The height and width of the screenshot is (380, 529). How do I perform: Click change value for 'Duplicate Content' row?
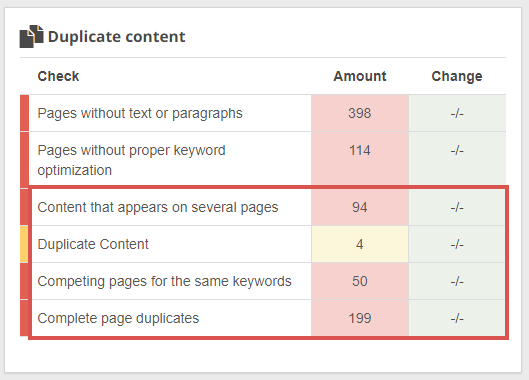[457, 244]
